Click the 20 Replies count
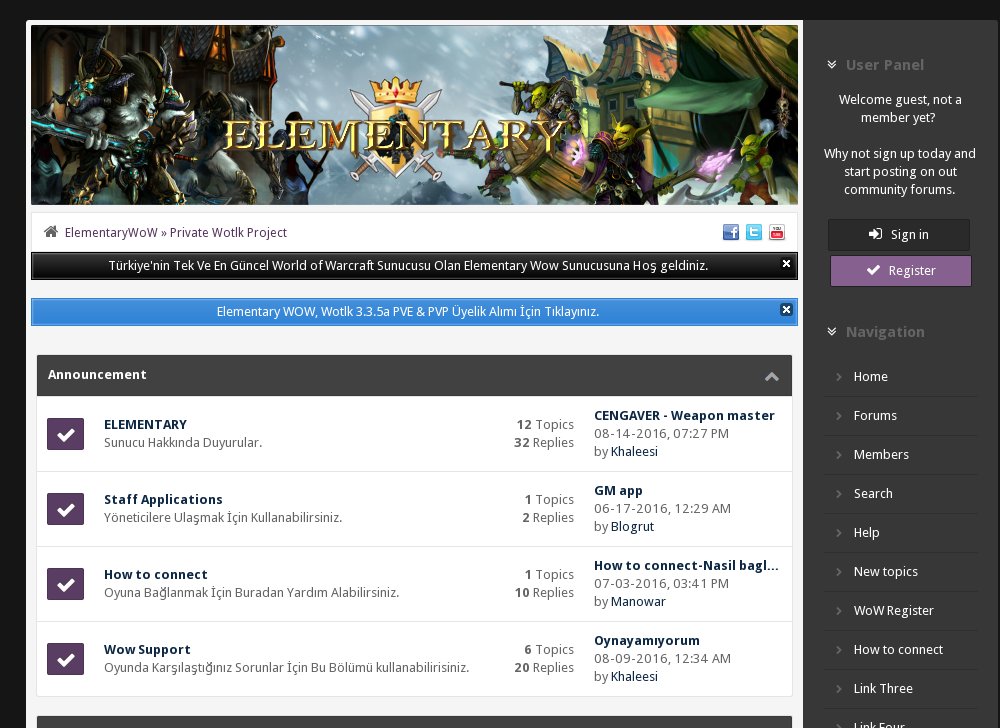Image resolution: width=1000 pixels, height=728 pixels. click(x=544, y=667)
